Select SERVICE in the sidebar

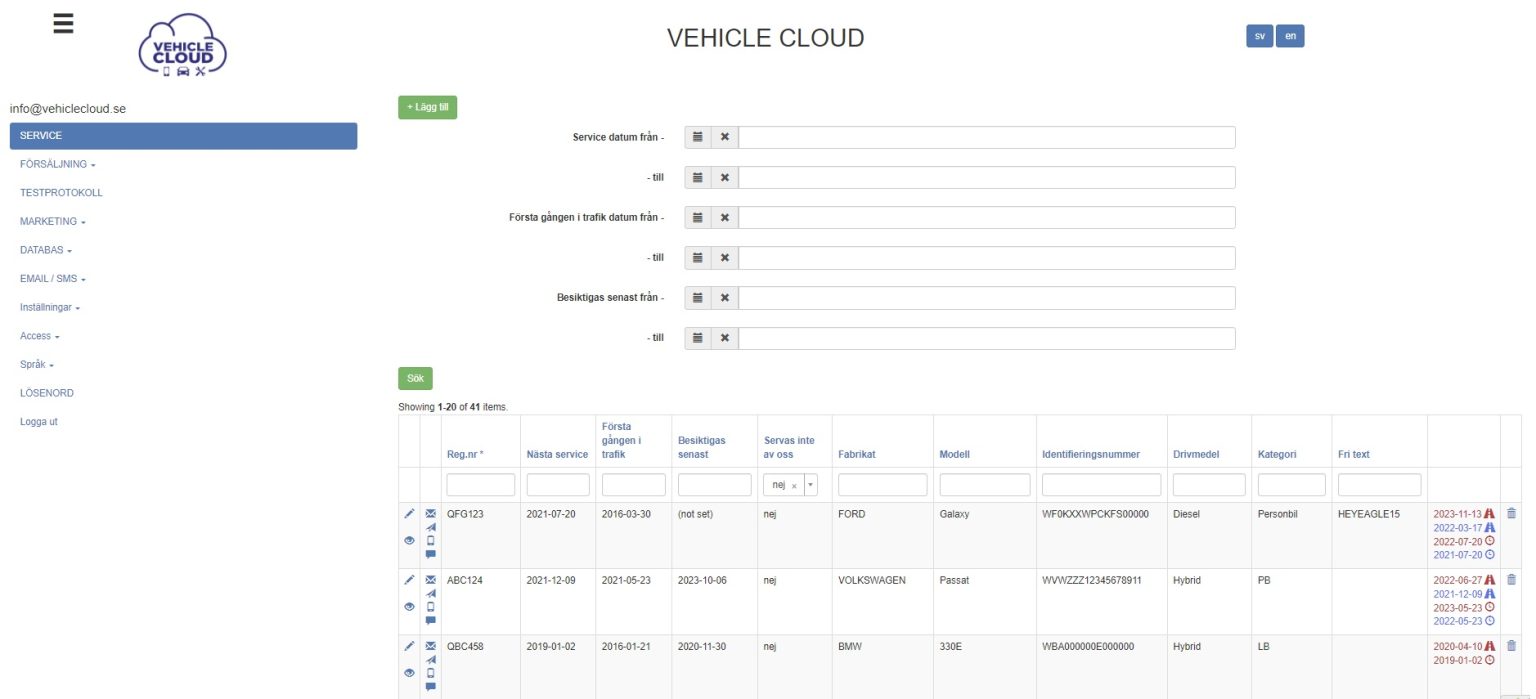[x=183, y=136]
